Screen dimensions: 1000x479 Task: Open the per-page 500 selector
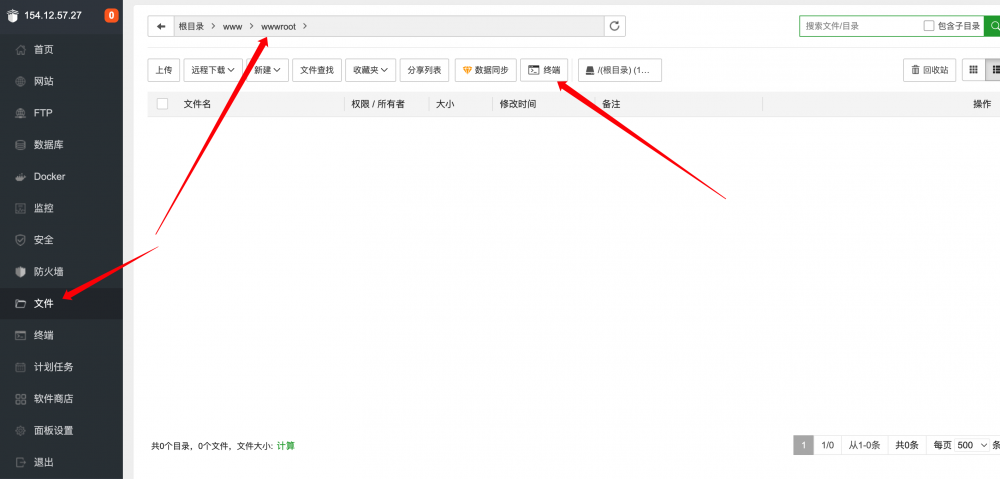point(972,445)
